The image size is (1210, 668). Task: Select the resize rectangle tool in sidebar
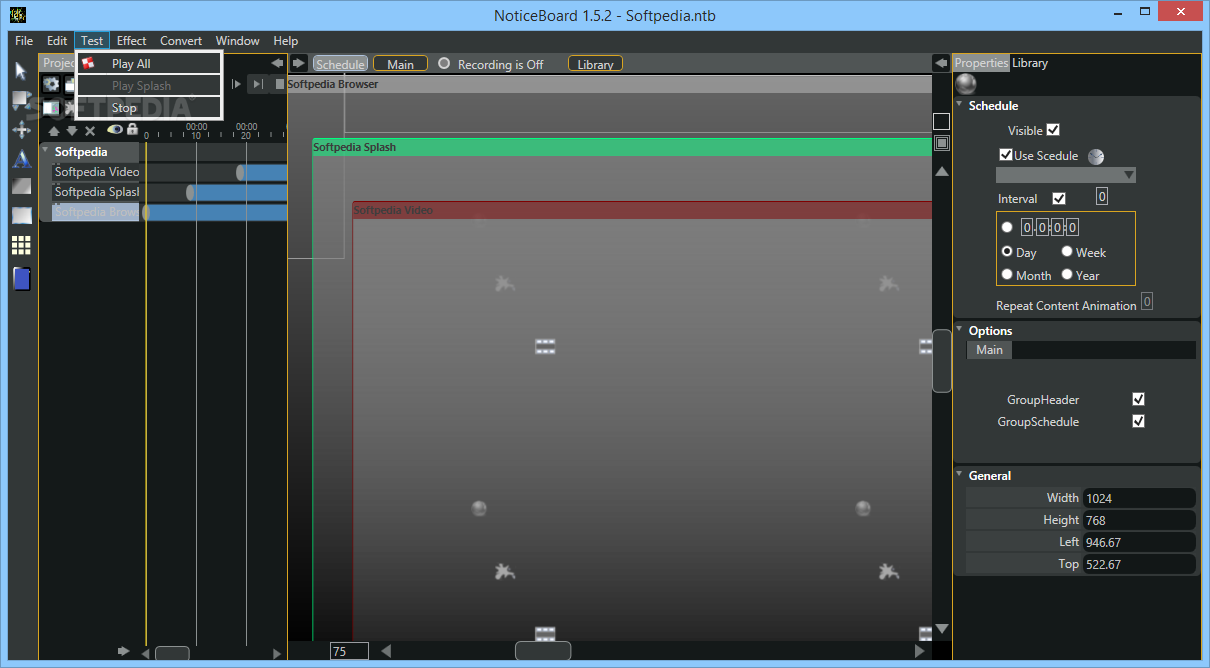(x=21, y=99)
